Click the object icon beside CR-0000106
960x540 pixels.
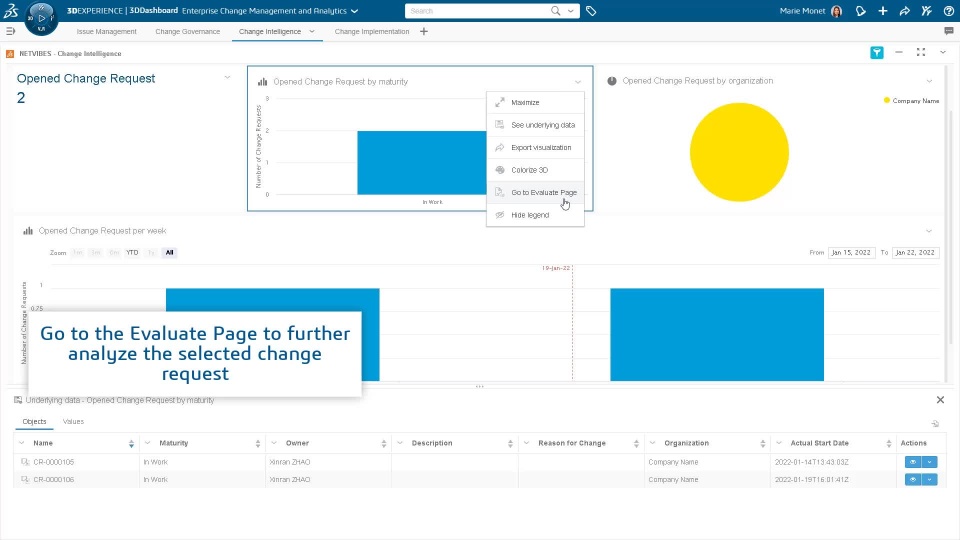tap(25, 479)
